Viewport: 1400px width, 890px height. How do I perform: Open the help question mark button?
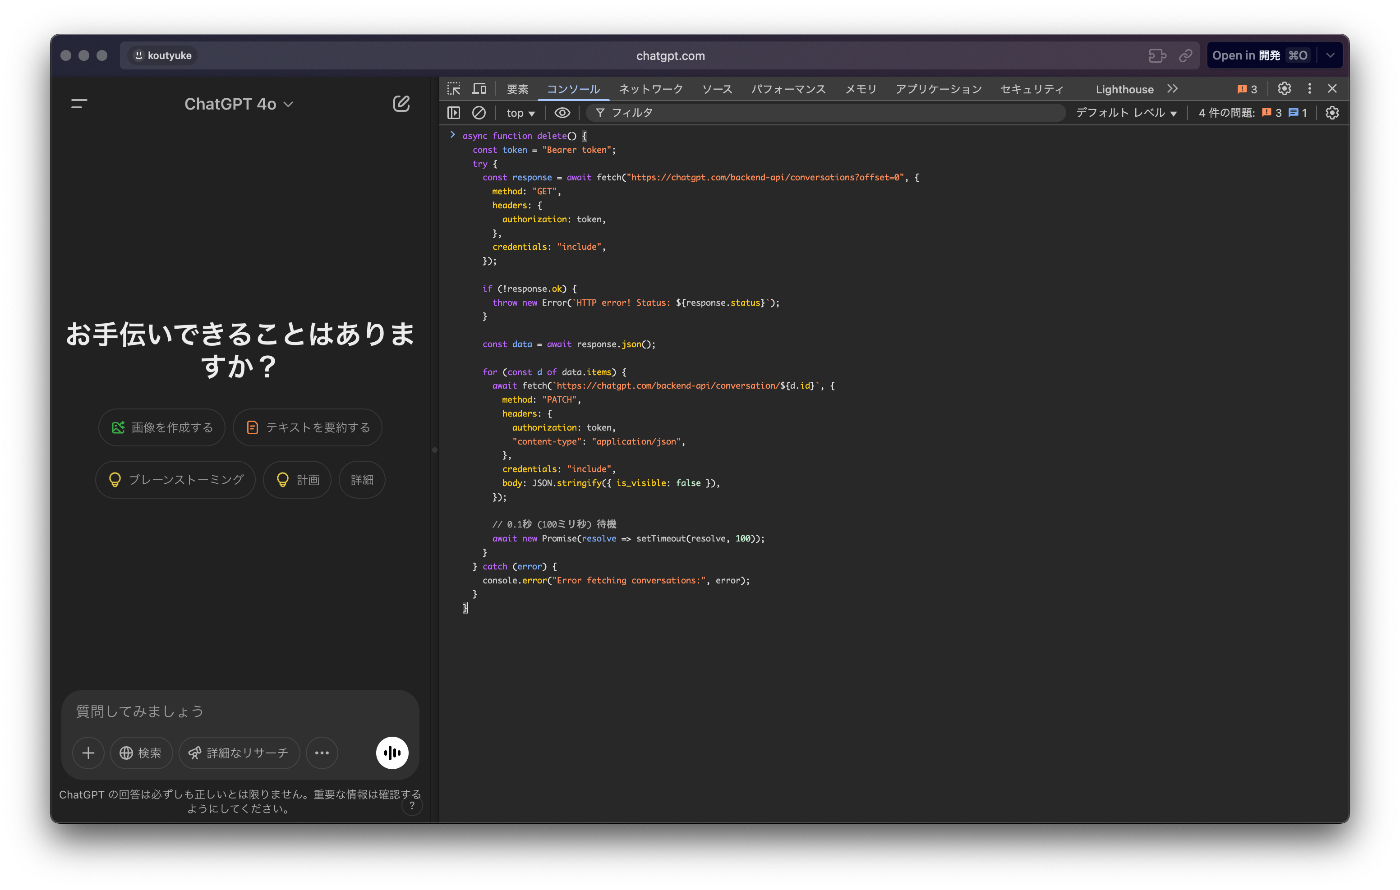click(412, 806)
